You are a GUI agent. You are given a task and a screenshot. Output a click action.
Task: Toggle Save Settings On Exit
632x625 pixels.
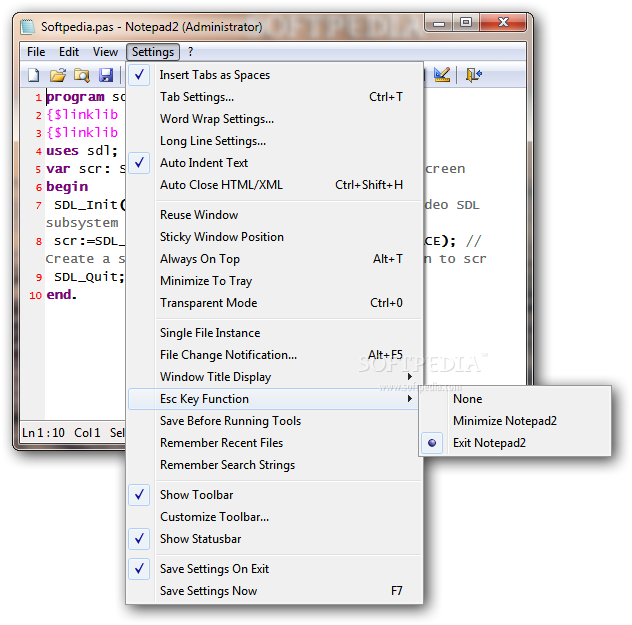[x=275, y=569]
